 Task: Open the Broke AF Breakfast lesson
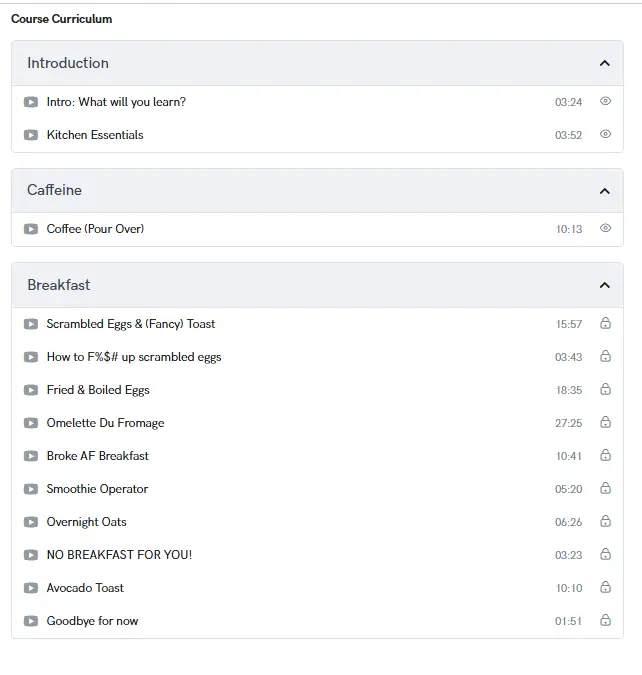click(x=98, y=456)
